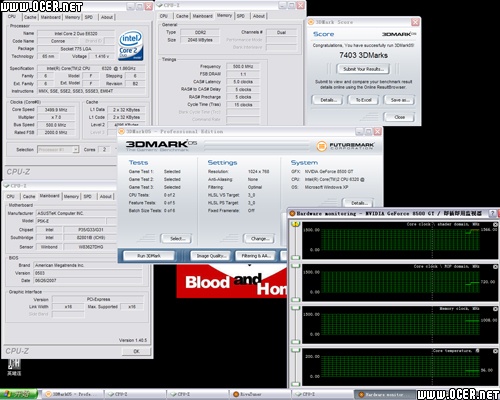This screenshot has height=400, width=500.
Task: Click the yellow warning icon beside the shader graph
Action: point(295,224)
